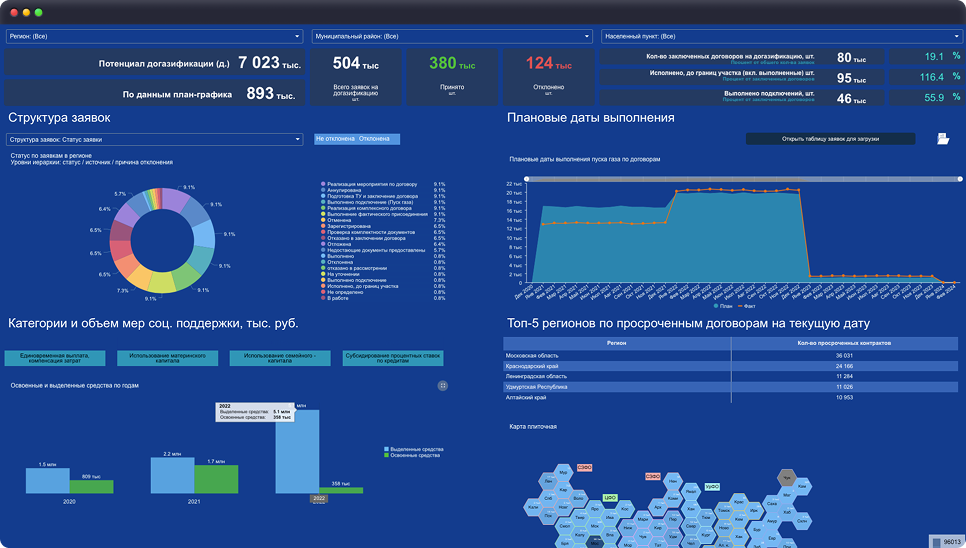Toggle Выделенные средства legend entry

413,449
